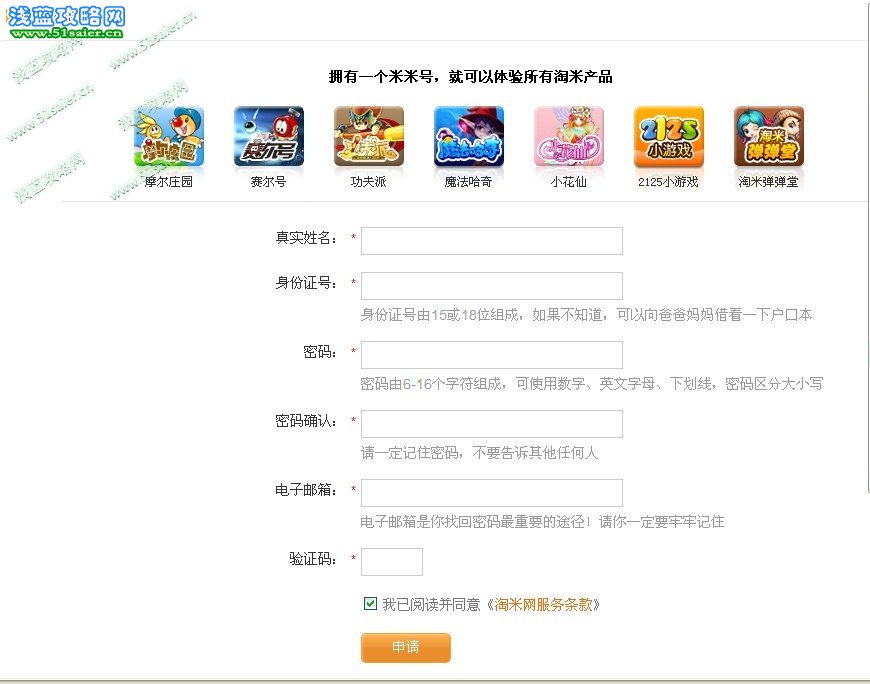Open the 小花仙 game icon
The image size is (870, 684).
pyautogui.click(x=569, y=136)
